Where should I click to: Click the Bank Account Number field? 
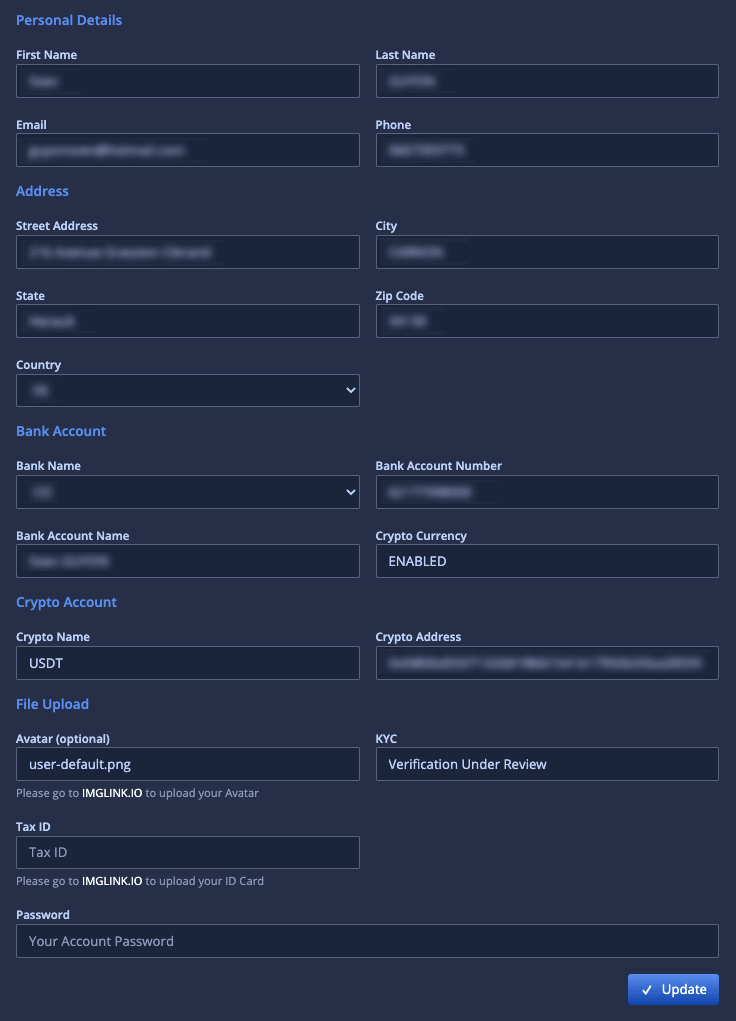(x=546, y=492)
